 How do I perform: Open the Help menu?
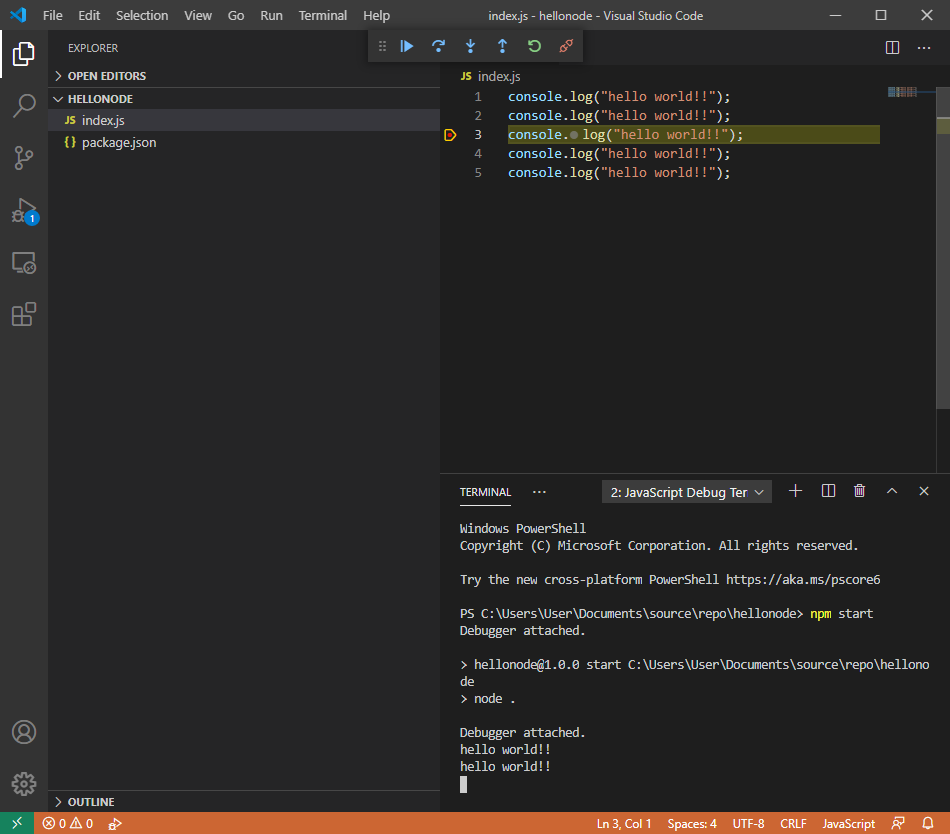(376, 15)
